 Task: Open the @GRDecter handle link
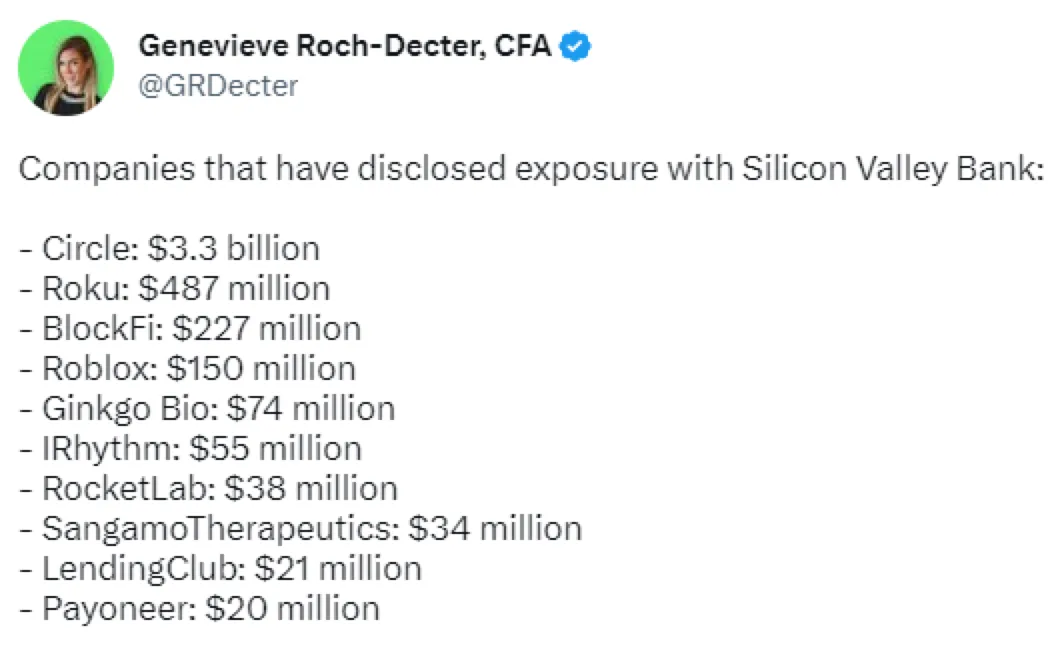click(219, 86)
